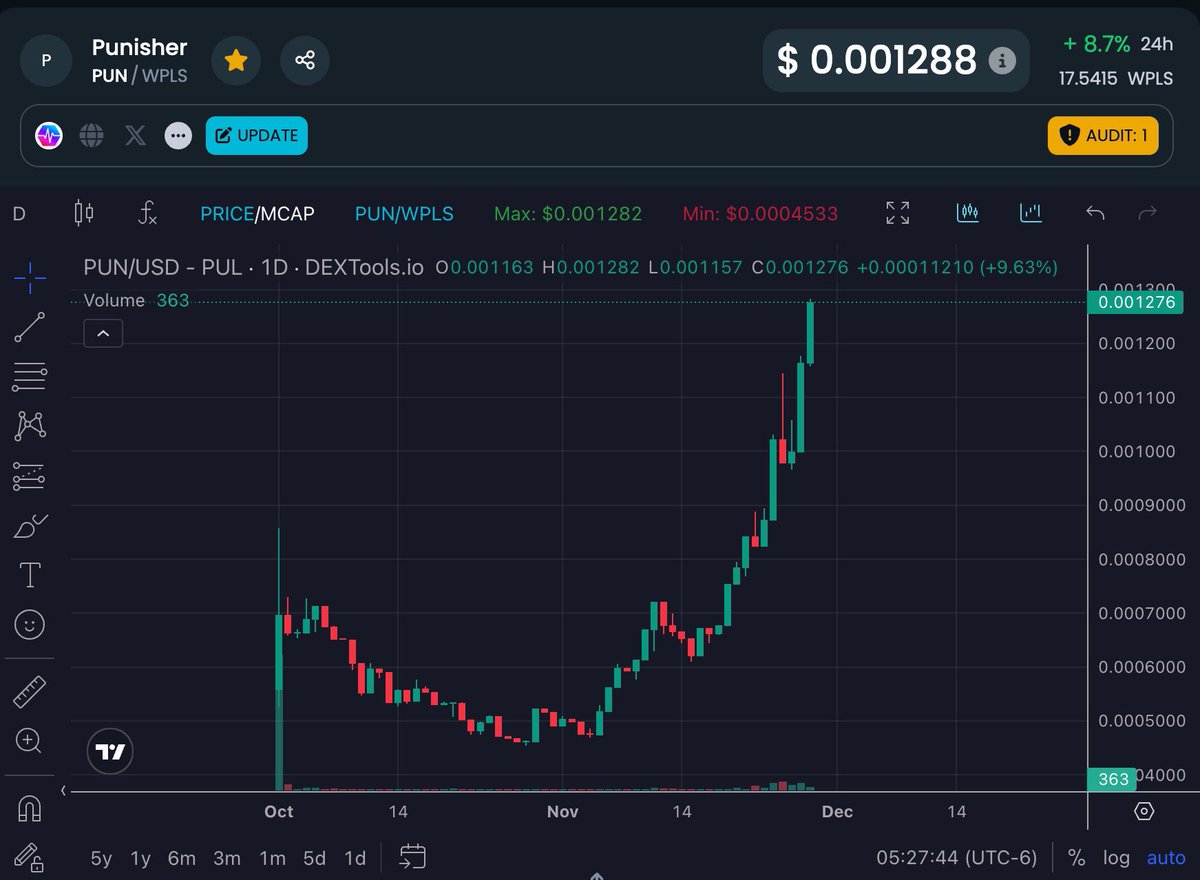Open the share options for Punisher
1200x880 pixels.
305,60
